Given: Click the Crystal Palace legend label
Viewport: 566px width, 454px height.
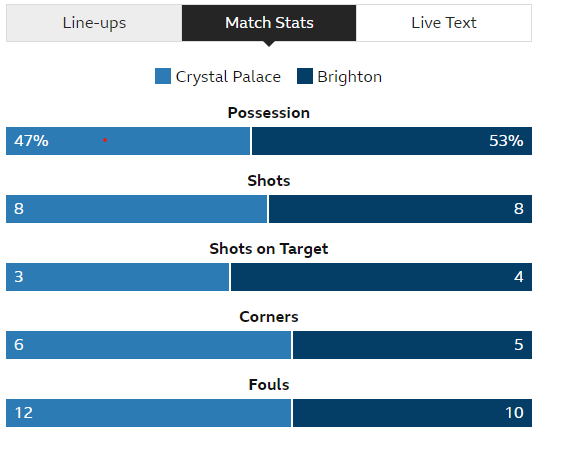Looking at the screenshot, I should [x=228, y=77].
